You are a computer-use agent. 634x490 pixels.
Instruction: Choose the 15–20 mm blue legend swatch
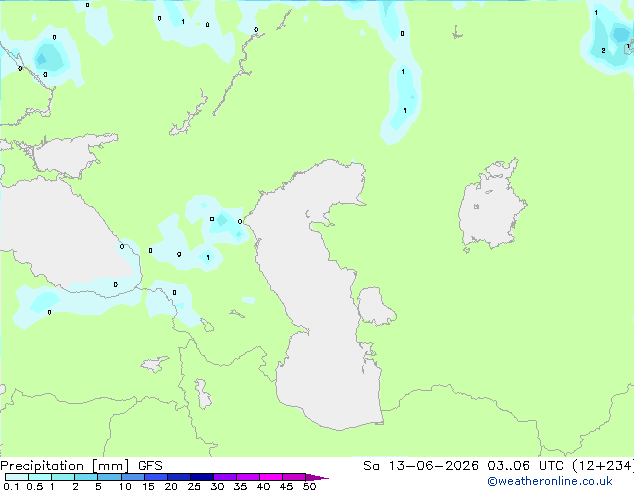point(155,477)
